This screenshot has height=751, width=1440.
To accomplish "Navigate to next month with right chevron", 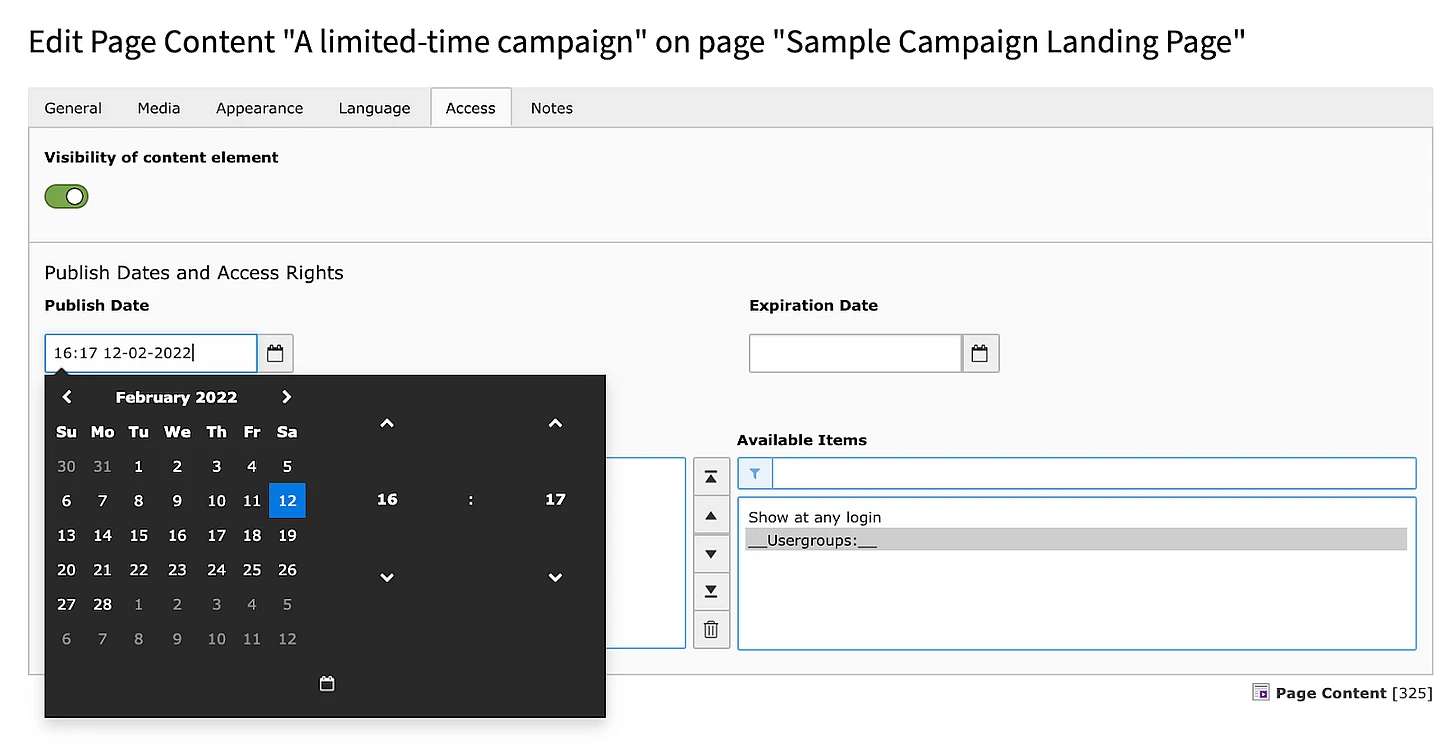I will pos(286,396).
